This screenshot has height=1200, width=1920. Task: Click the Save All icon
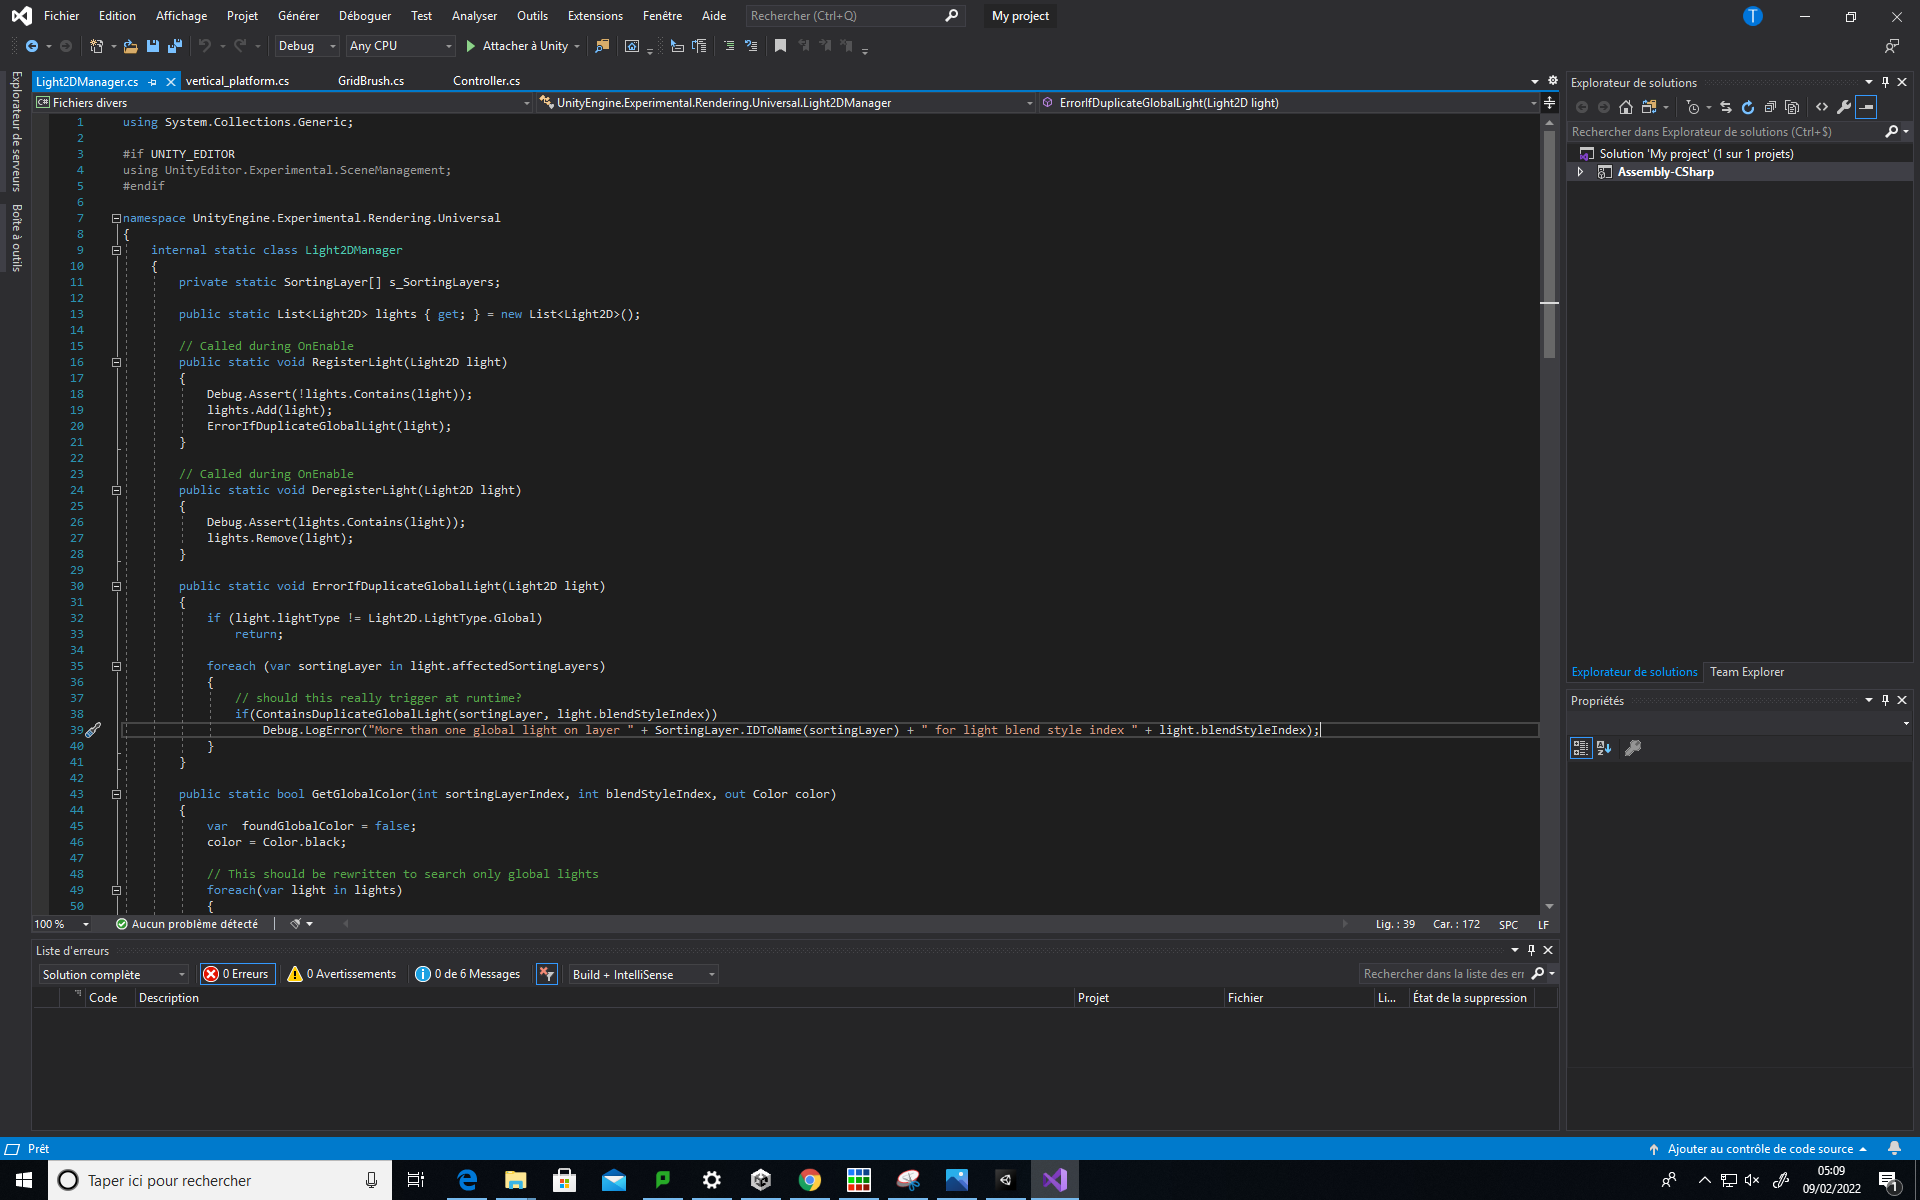pos(175,46)
